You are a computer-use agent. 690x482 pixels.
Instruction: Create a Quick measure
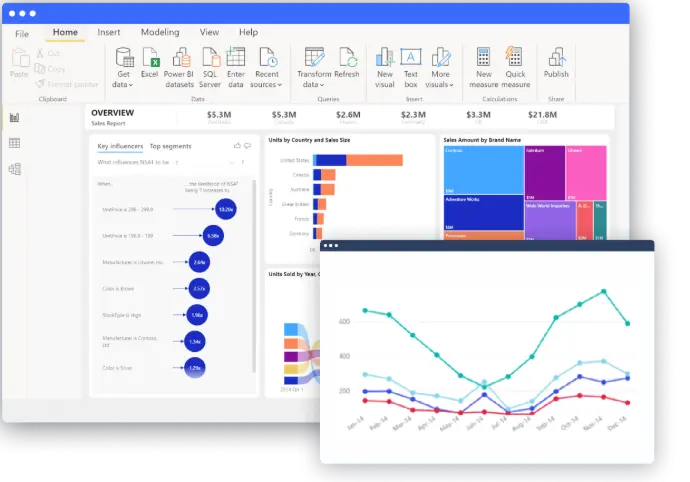(x=515, y=67)
